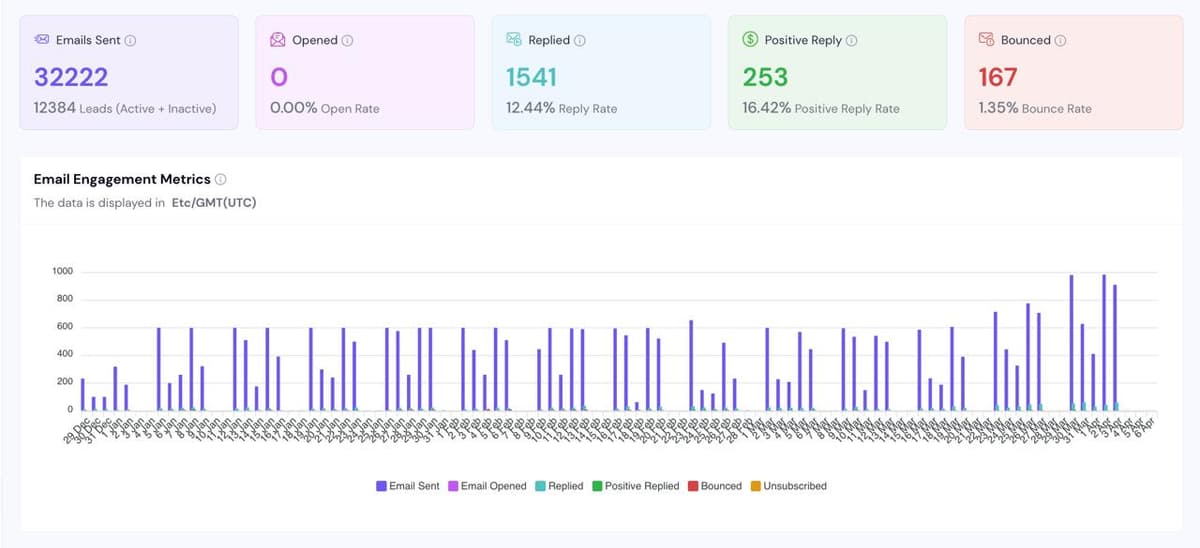This screenshot has width=1200, height=548.
Task: Click the red Bounced legend swatch
Action: 692,486
